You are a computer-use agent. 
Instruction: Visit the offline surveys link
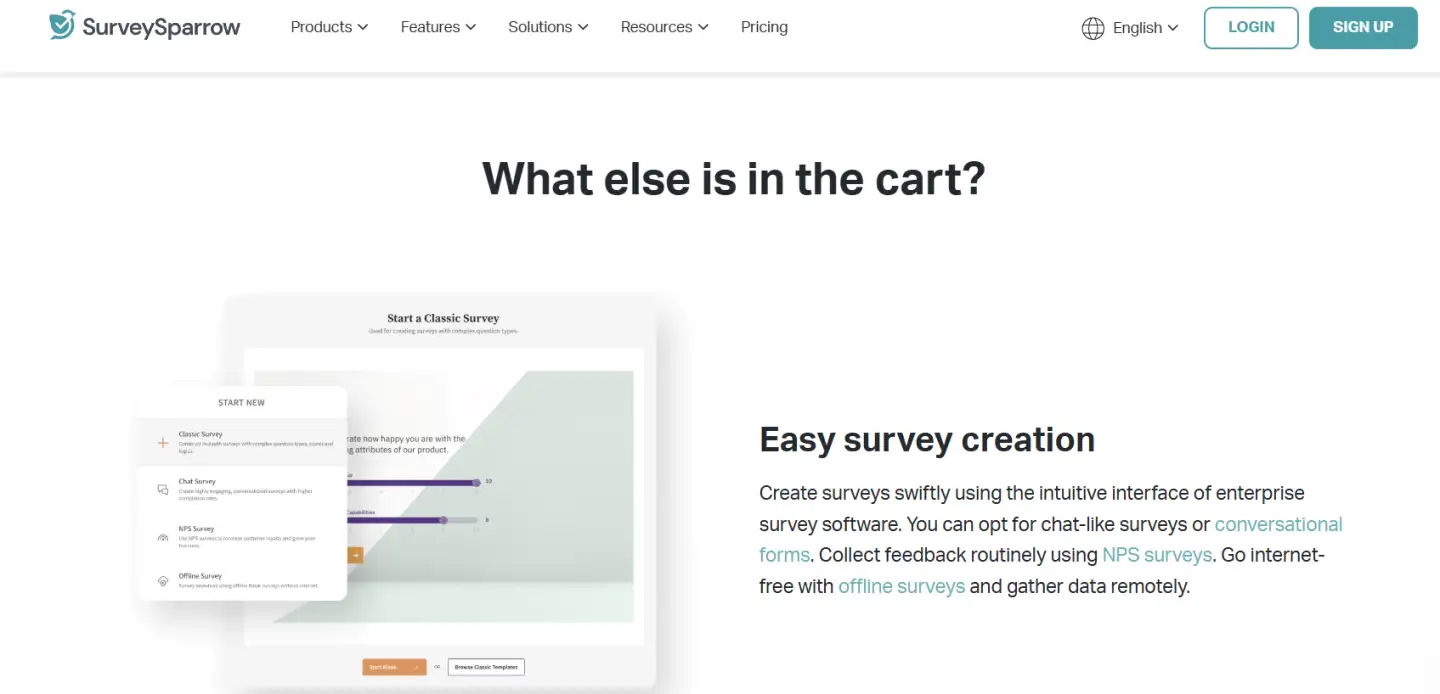point(901,586)
